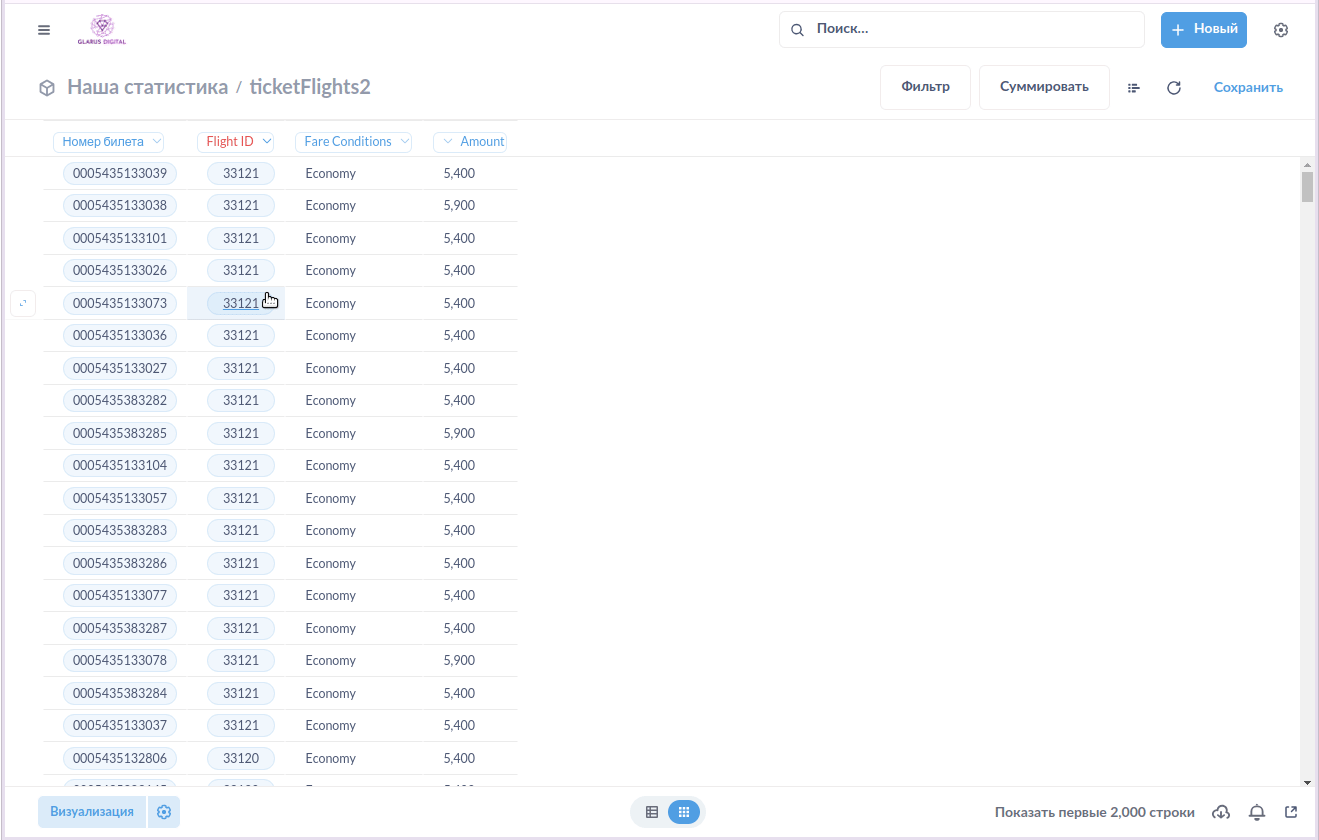Expand the Номер билета column header

point(109,142)
